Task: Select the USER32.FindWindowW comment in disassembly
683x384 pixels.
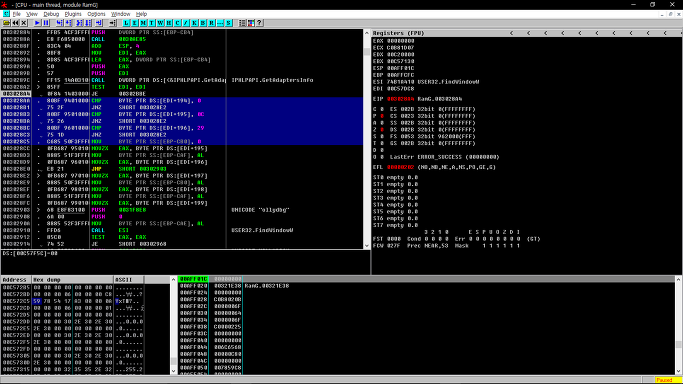Action: (x=262, y=230)
